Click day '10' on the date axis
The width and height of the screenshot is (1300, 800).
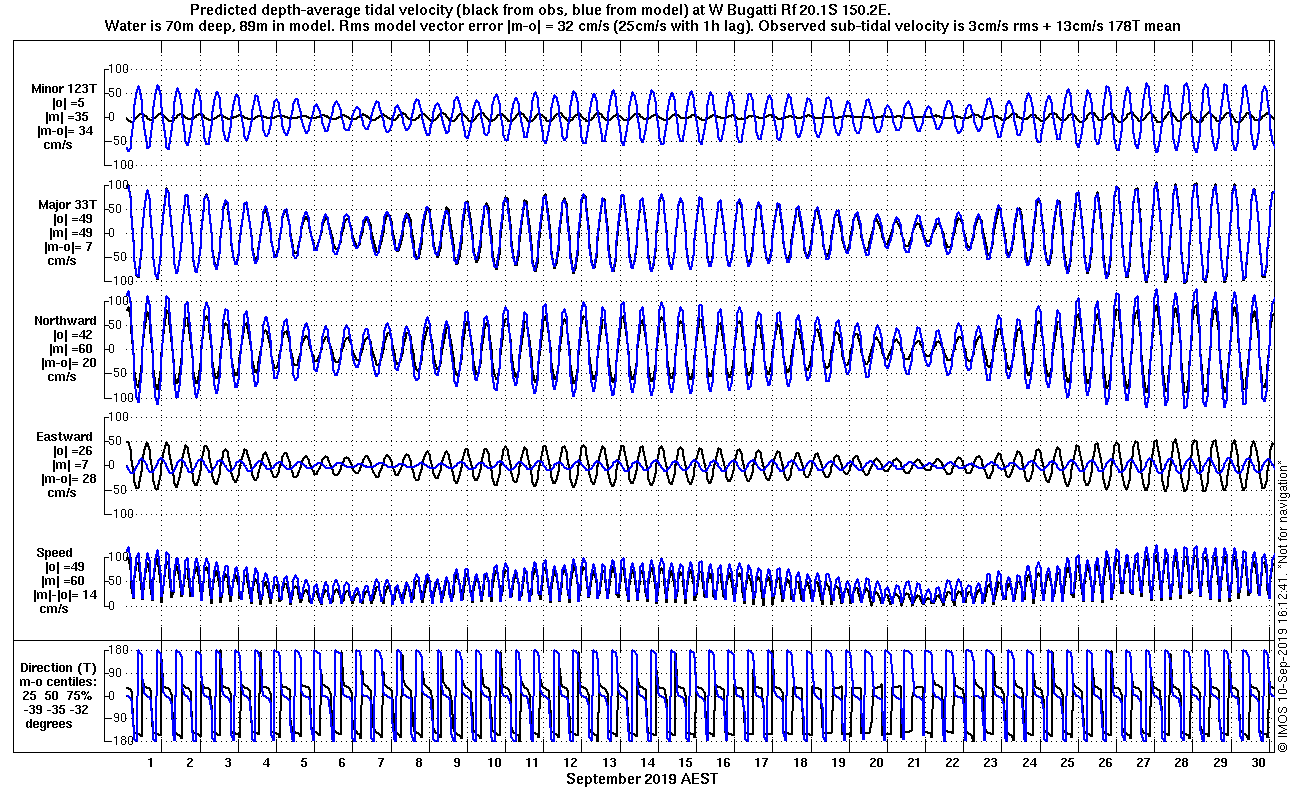(494, 763)
